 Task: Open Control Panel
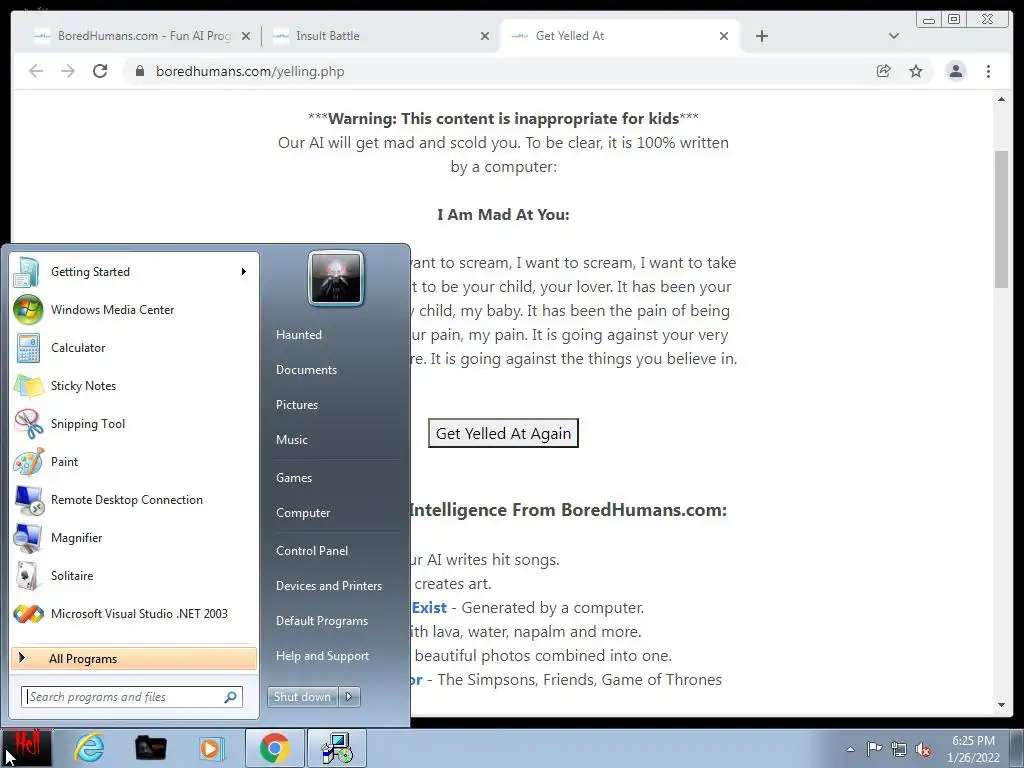(312, 551)
